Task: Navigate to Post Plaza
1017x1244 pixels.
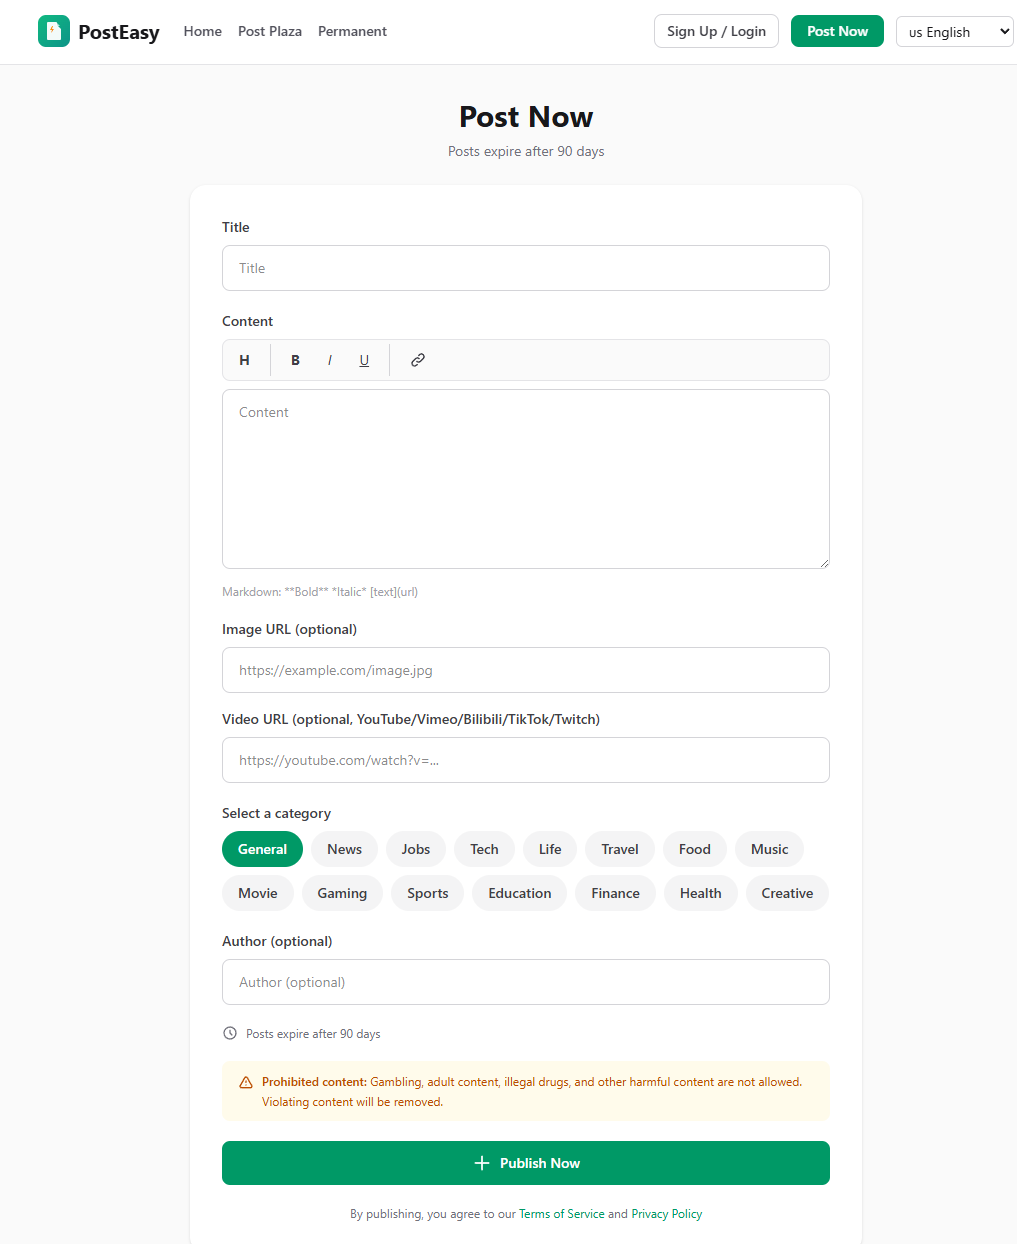Action: 270,31
